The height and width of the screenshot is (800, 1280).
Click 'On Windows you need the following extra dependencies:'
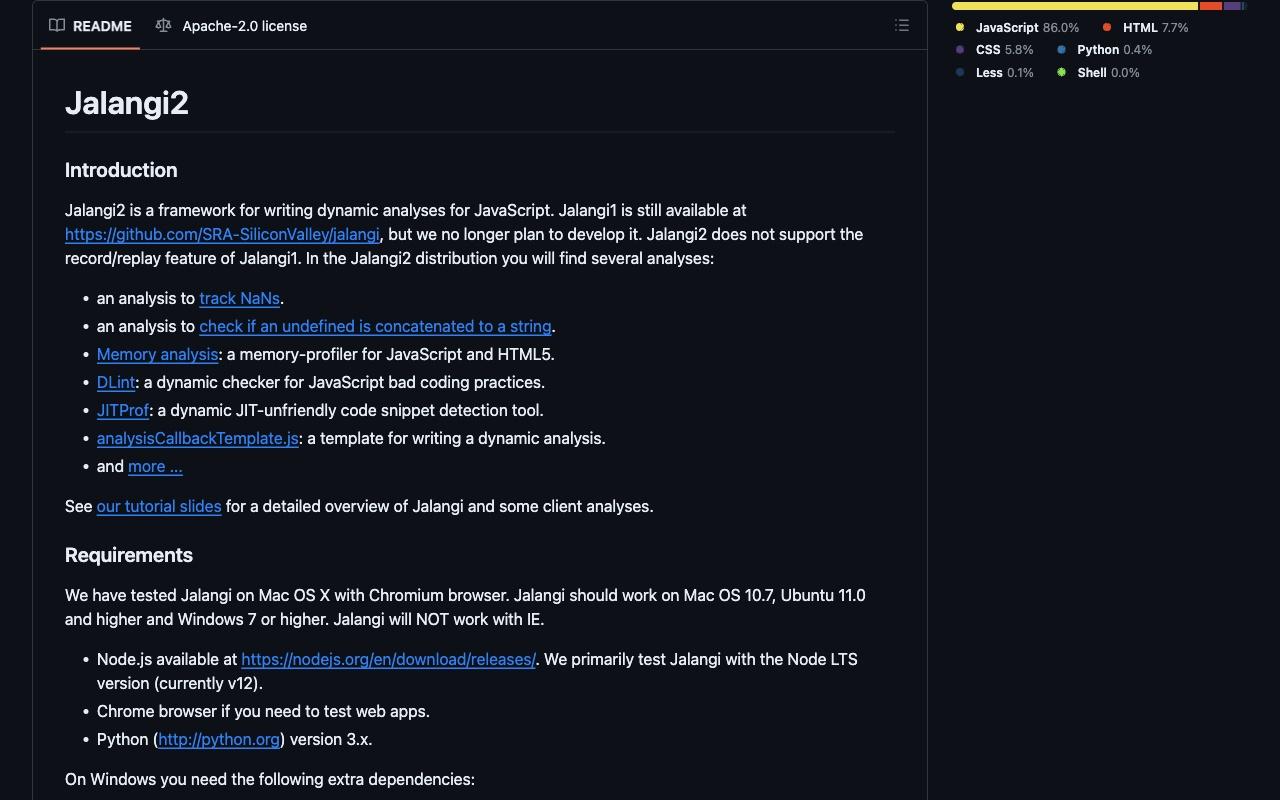tap(270, 779)
